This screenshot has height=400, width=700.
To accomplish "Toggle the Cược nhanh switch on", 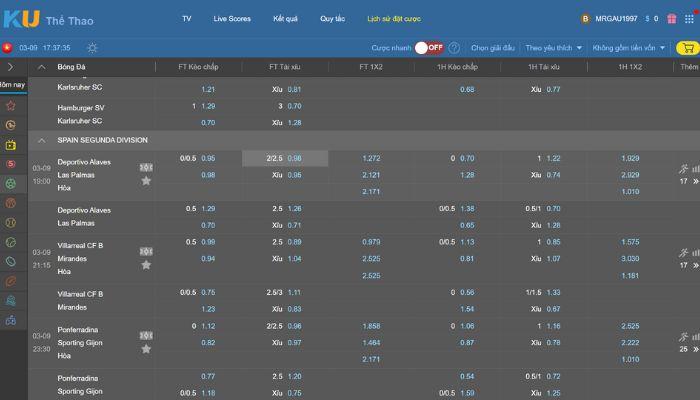I will (429, 47).
